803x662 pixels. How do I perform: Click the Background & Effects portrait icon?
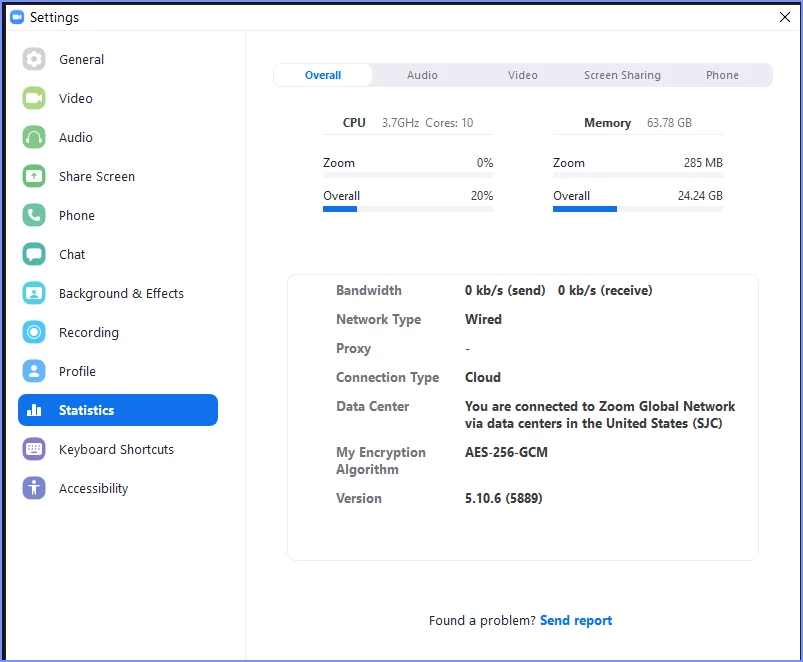coord(34,293)
